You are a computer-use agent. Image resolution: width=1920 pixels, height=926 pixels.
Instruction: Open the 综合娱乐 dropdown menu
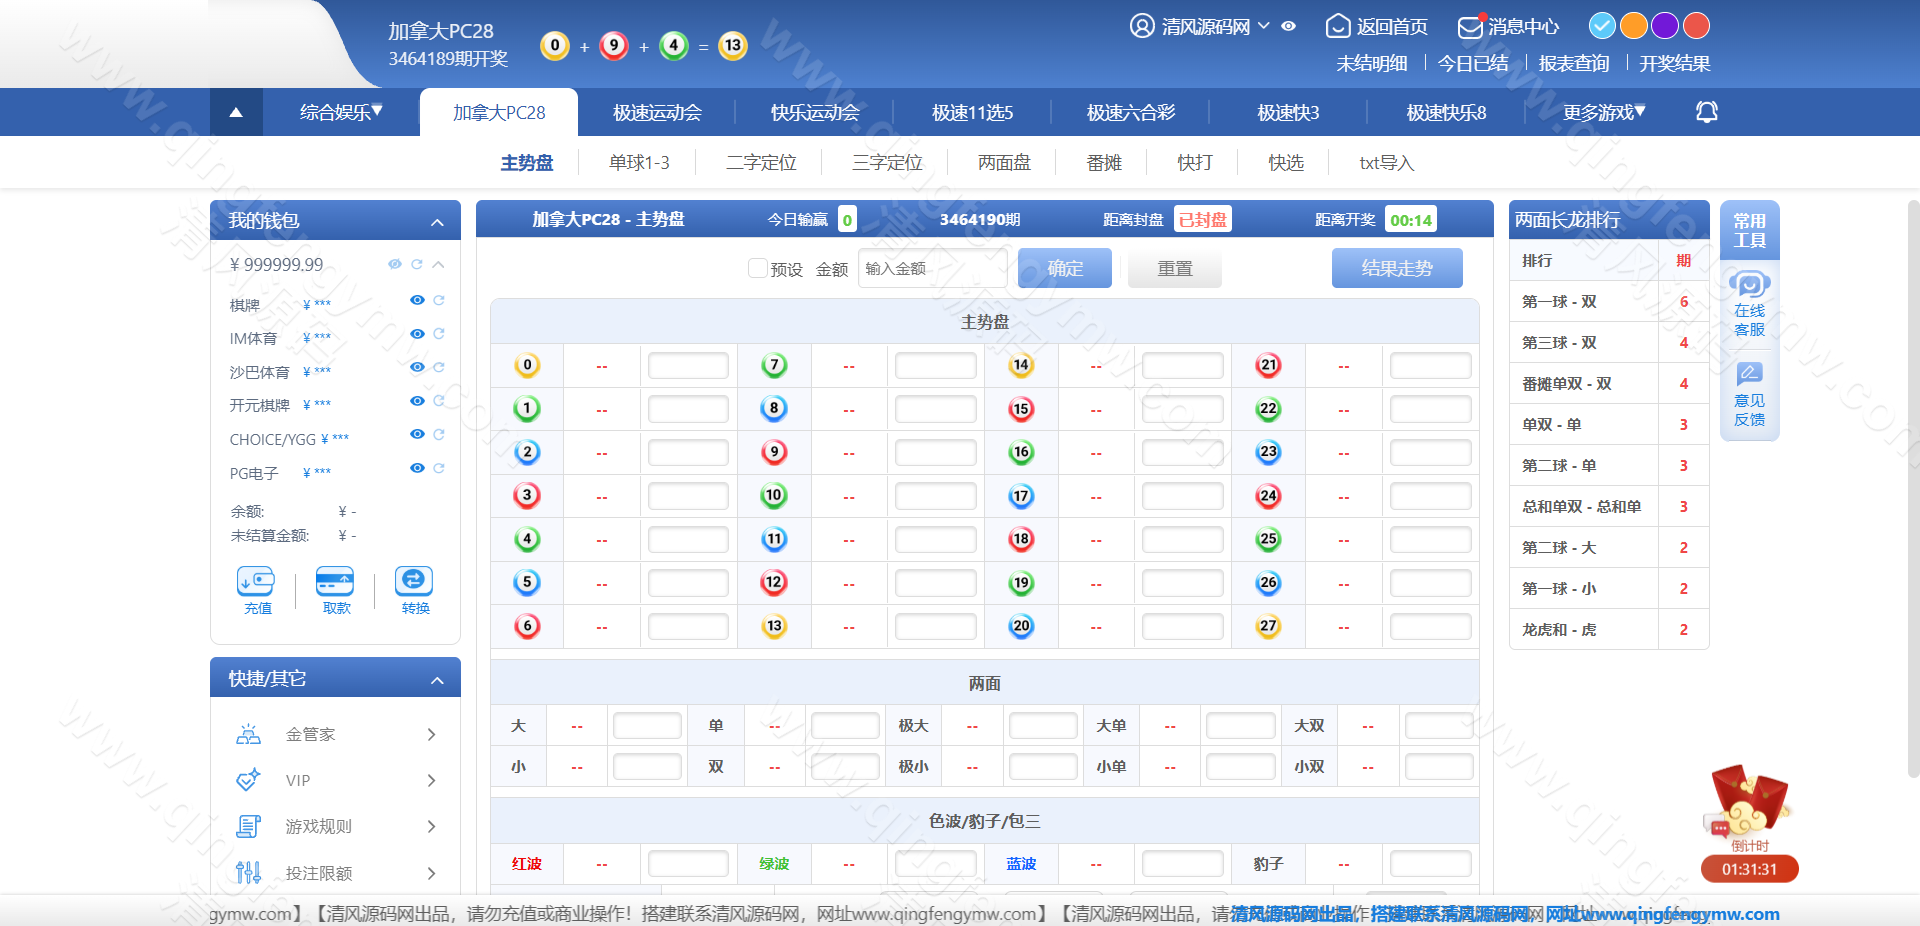tap(341, 112)
